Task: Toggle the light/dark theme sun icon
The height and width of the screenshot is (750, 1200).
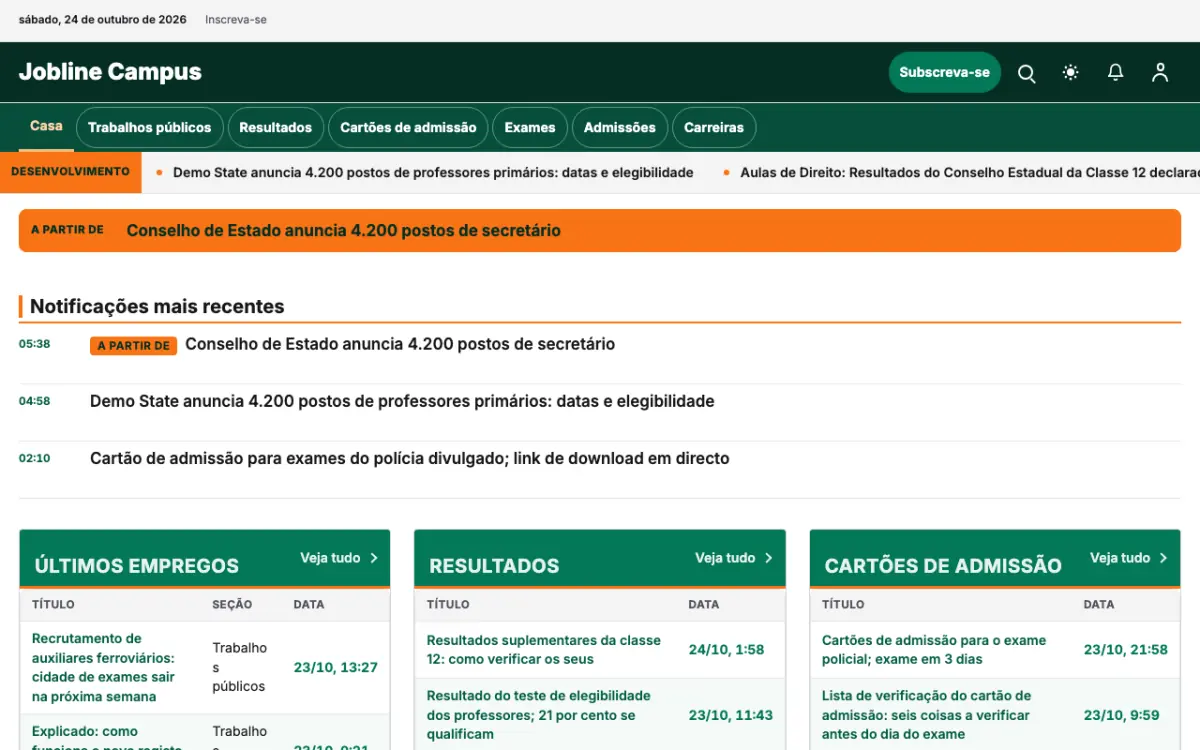Action: click(1071, 73)
